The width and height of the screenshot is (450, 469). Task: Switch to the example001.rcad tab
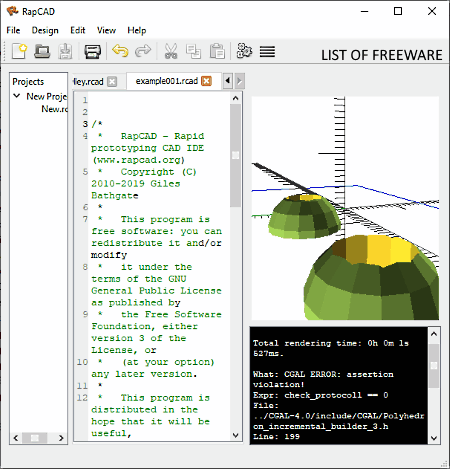click(x=167, y=81)
